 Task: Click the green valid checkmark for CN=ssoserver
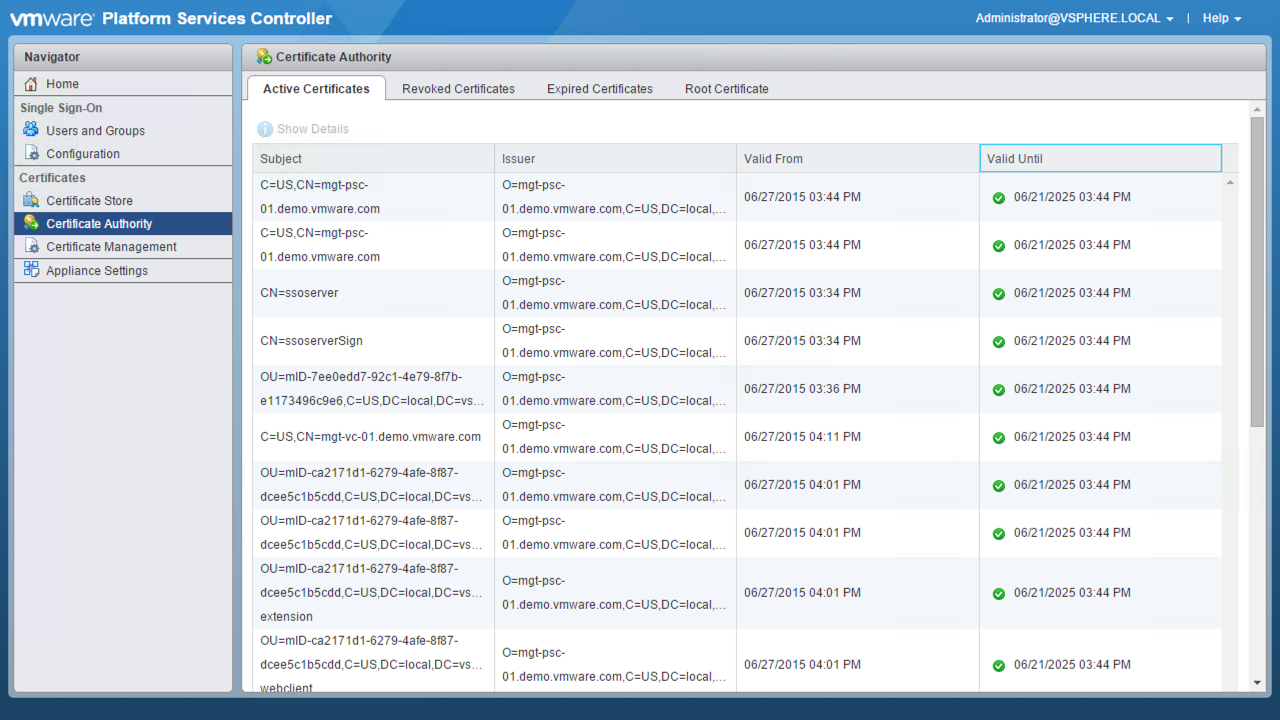[998, 294]
